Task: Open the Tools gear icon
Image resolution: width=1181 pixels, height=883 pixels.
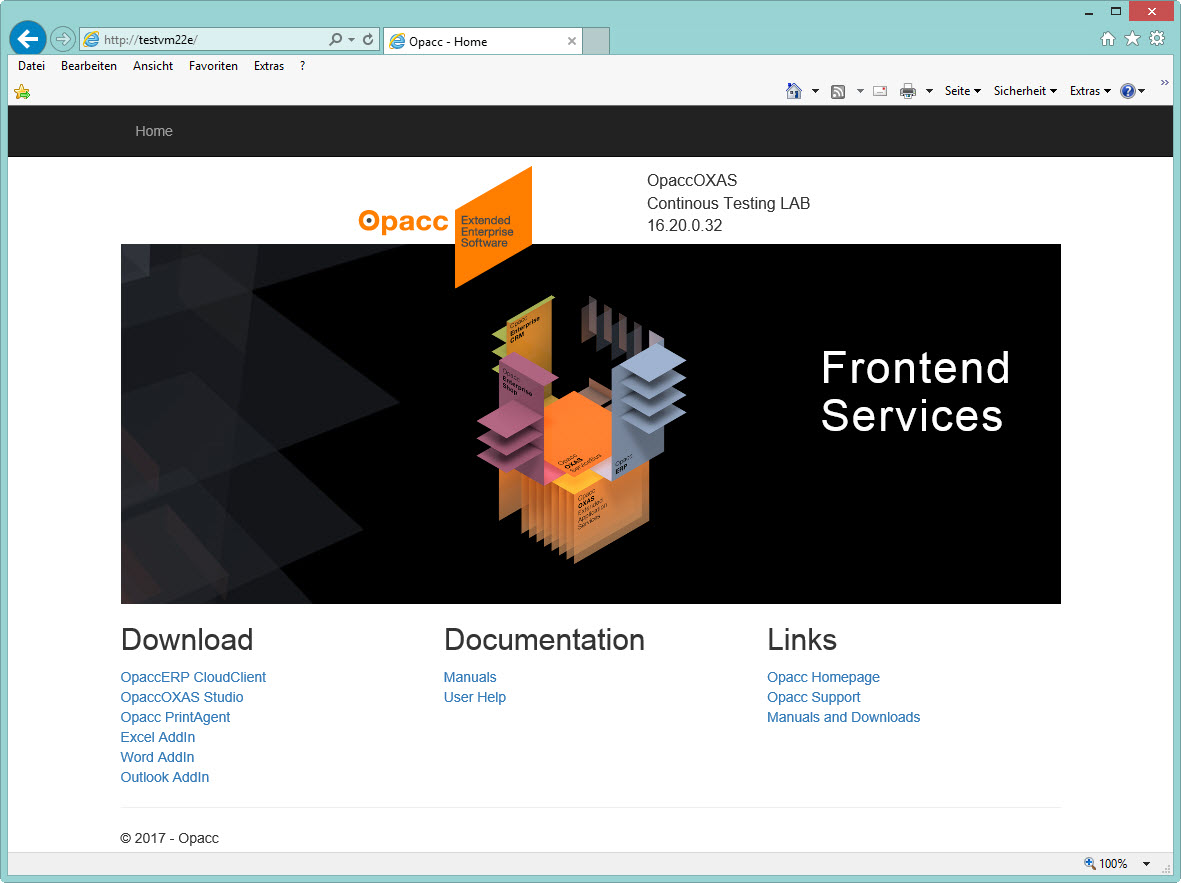Action: (x=1157, y=38)
